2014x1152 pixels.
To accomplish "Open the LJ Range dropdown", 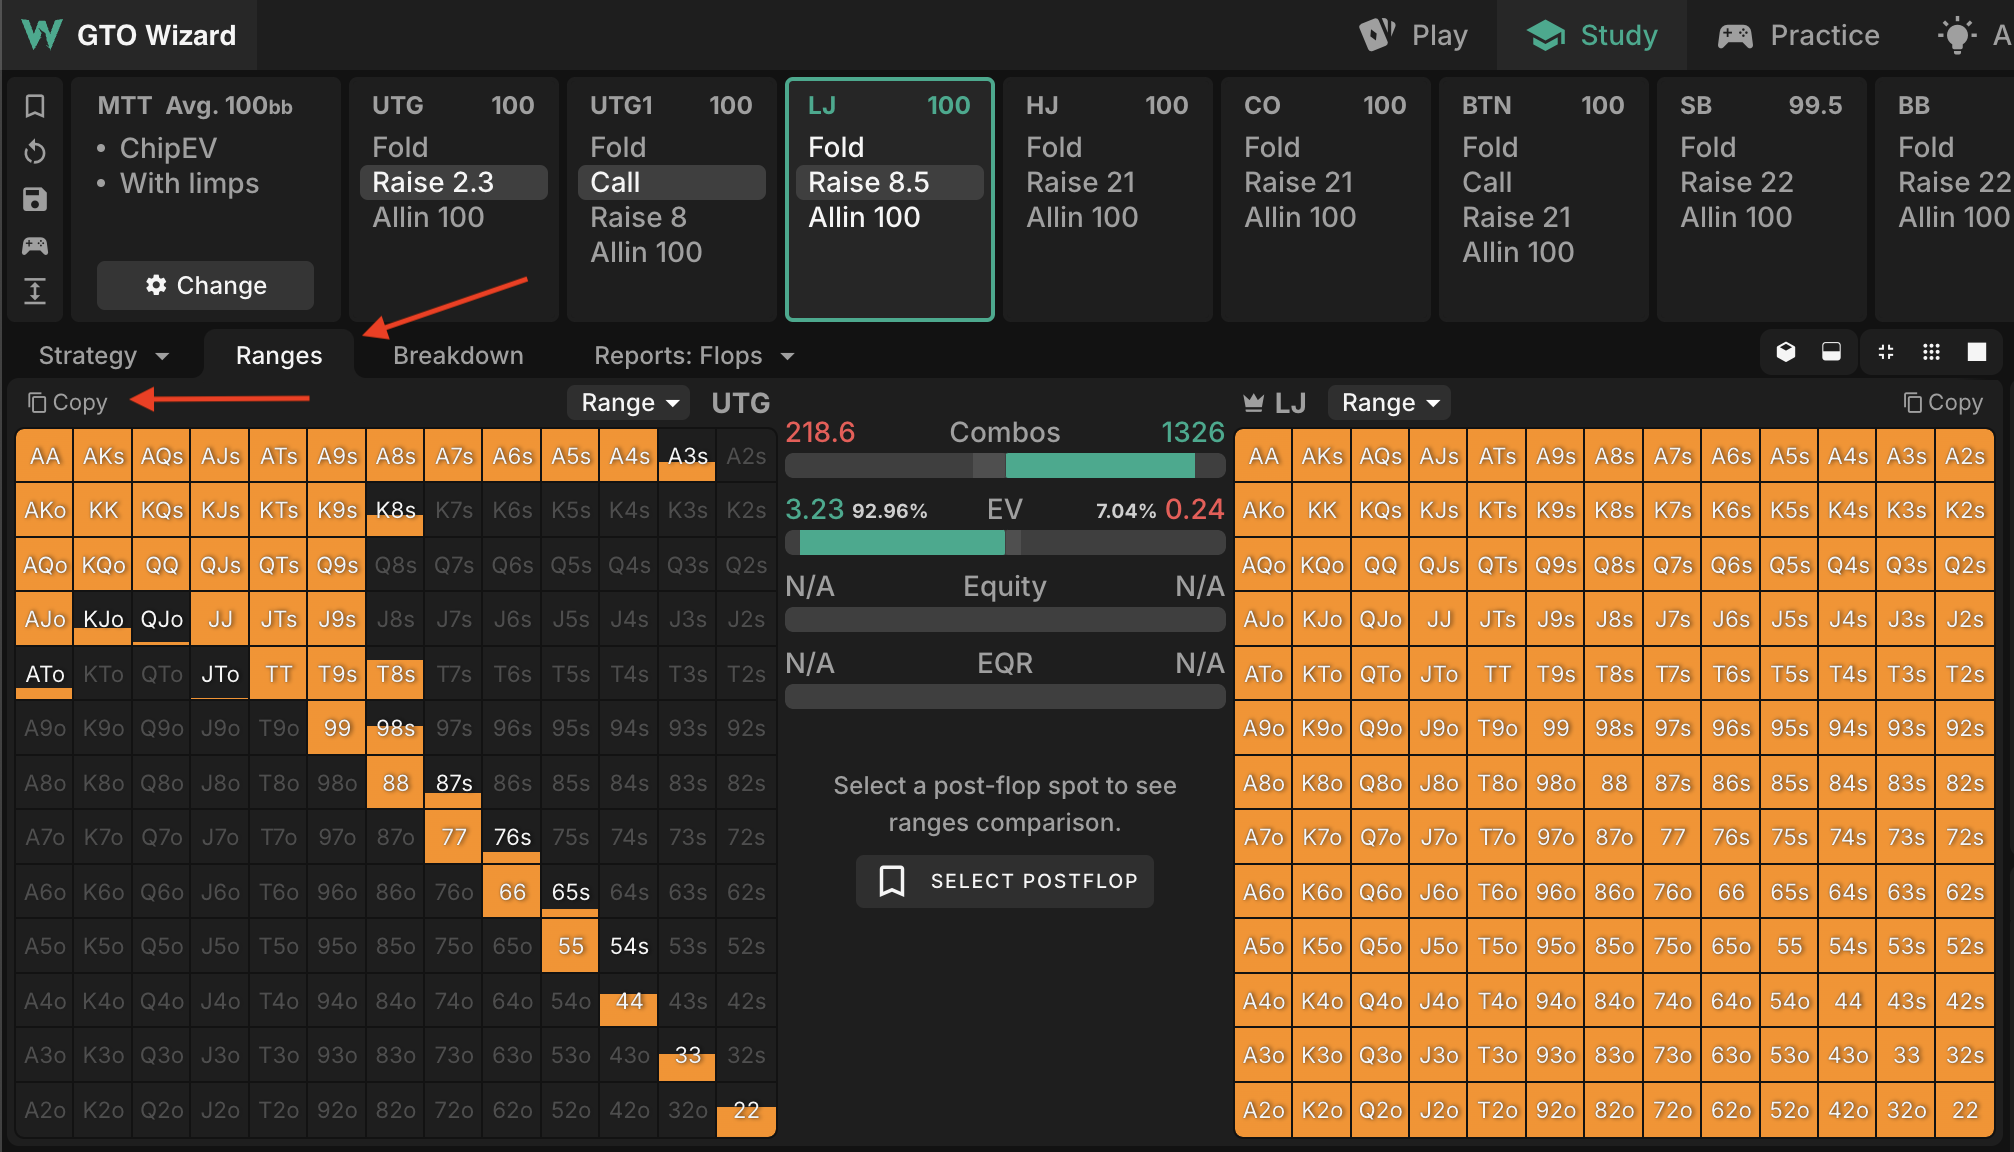I will coord(1390,403).
